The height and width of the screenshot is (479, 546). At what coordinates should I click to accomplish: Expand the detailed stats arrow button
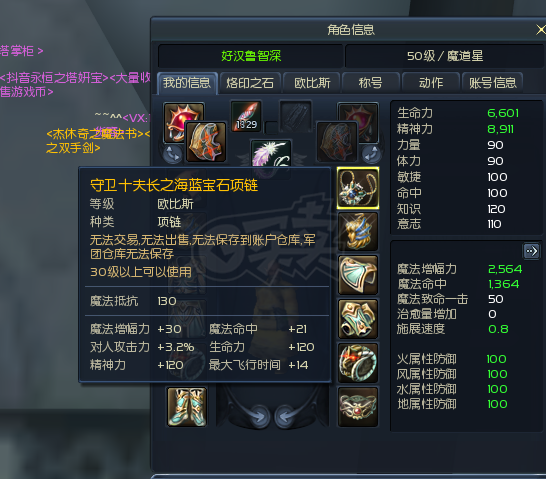click(x=531, y=251)
